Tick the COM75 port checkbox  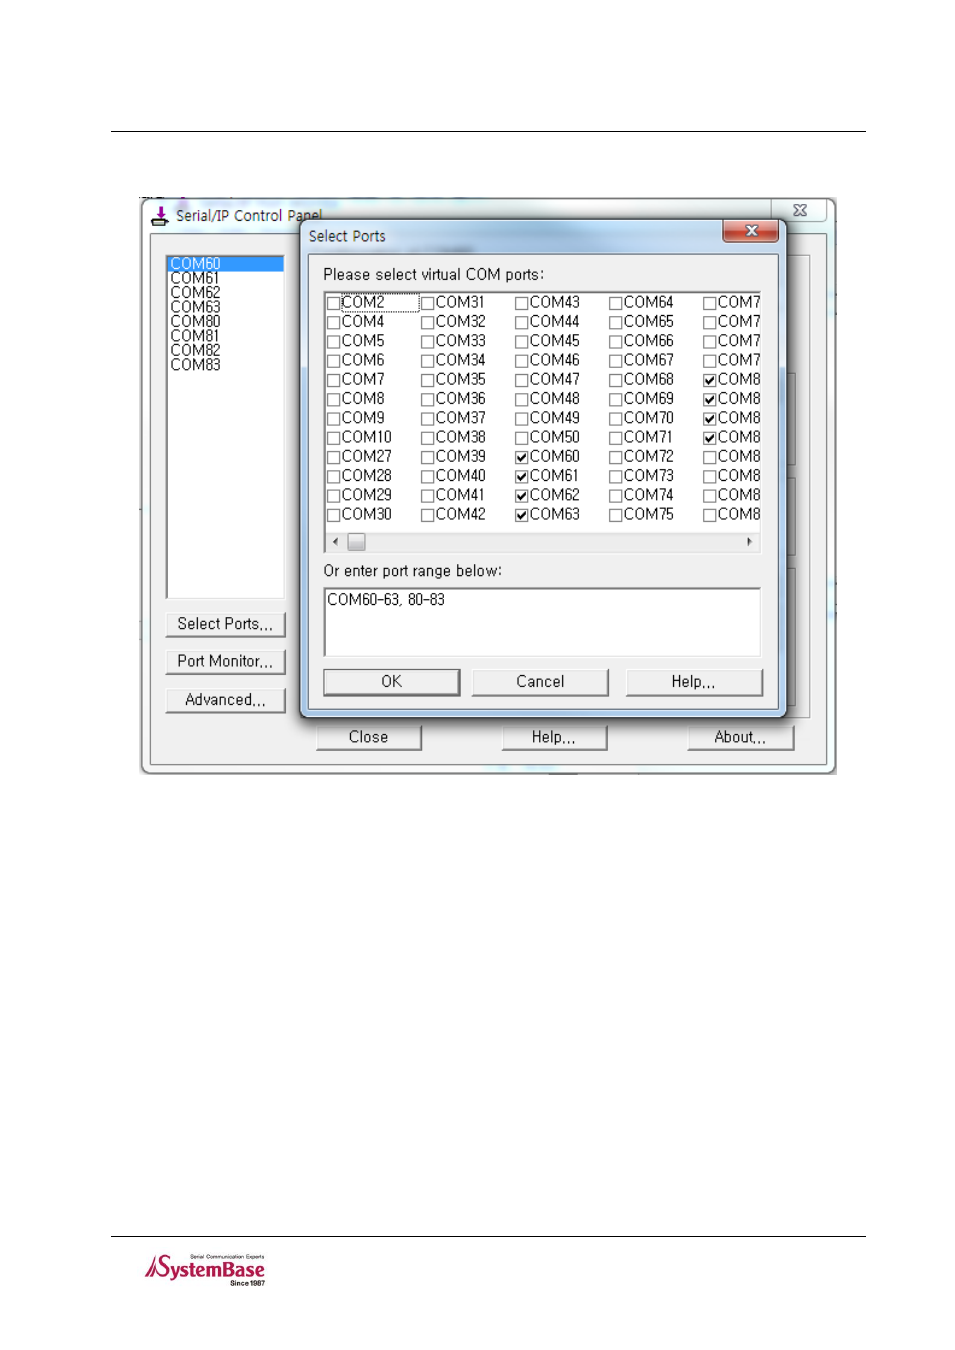615,515
